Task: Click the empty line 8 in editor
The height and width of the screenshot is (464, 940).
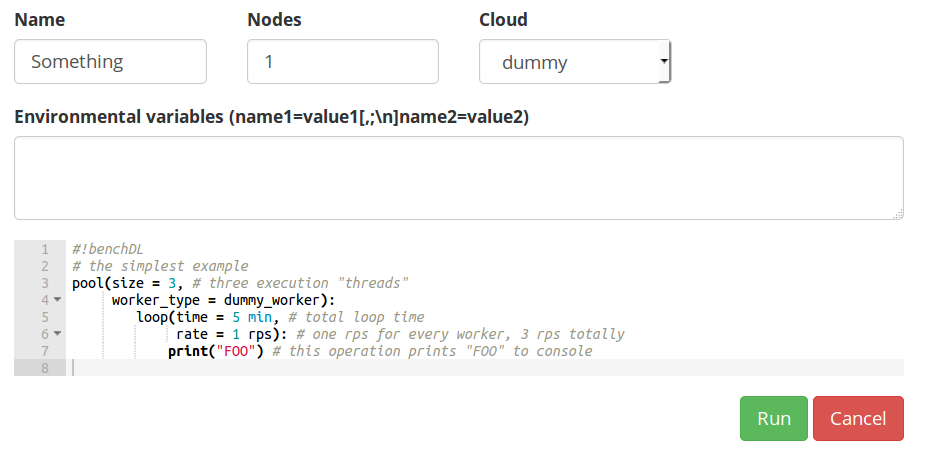Action: coord(484,368)
